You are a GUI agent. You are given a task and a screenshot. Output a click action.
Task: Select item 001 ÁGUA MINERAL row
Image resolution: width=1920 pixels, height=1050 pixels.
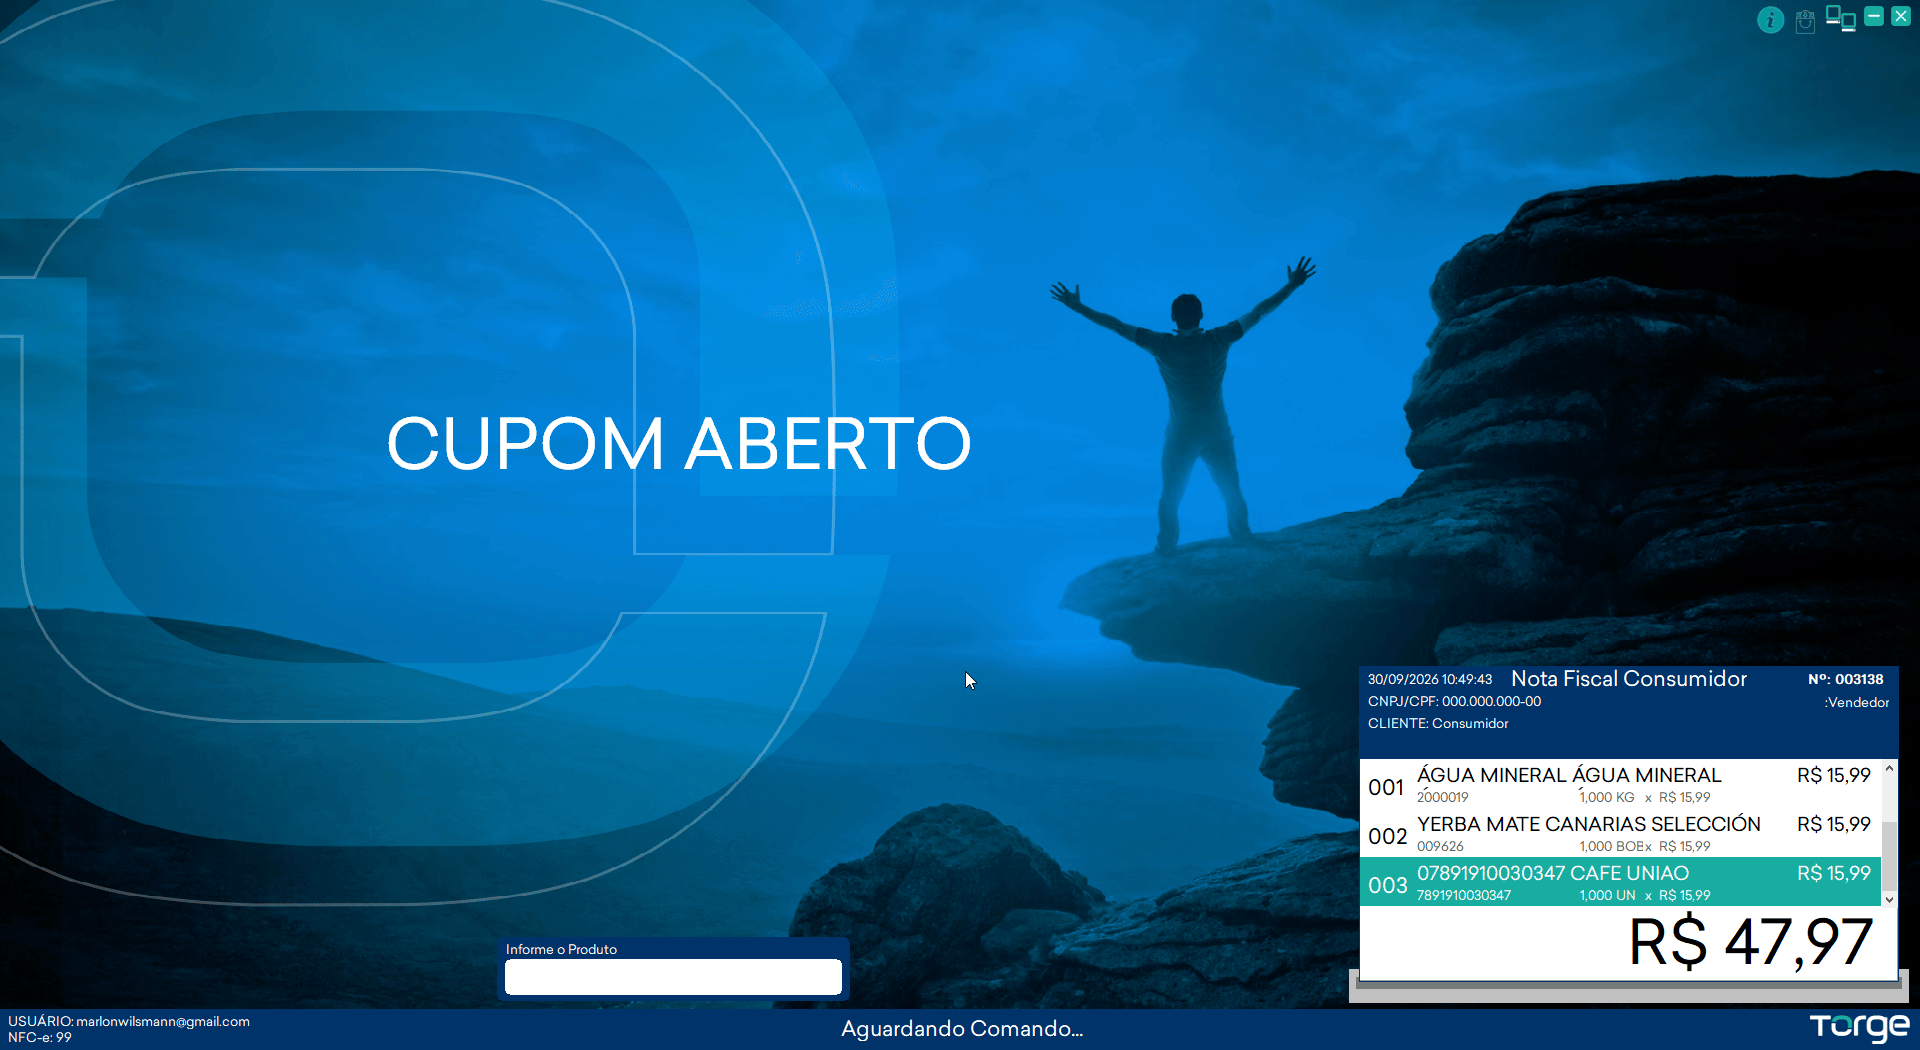[1620, 784]
